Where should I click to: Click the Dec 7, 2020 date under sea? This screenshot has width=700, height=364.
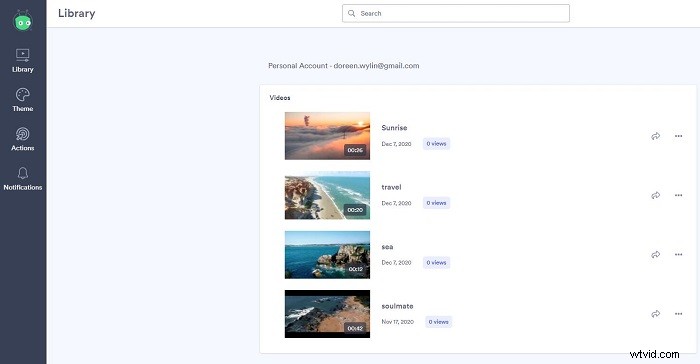[396, 263]
